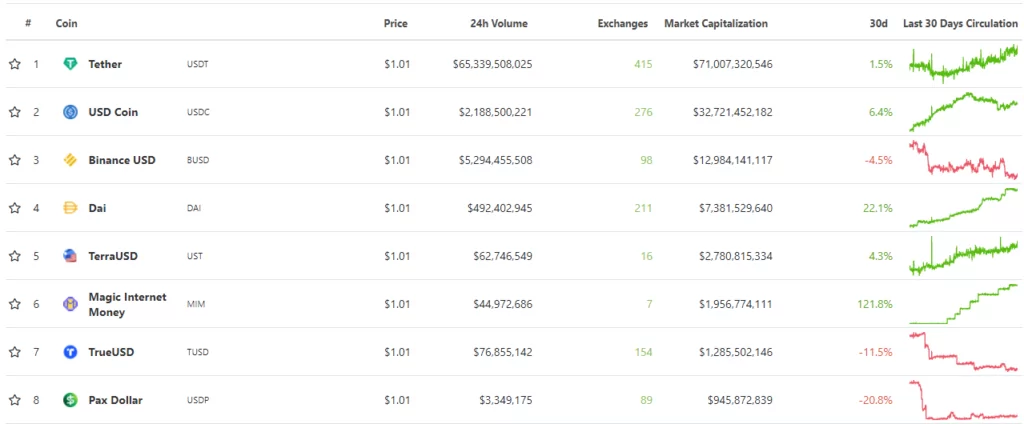Sort the table by Price header
1024x424 pixels.
395,23
